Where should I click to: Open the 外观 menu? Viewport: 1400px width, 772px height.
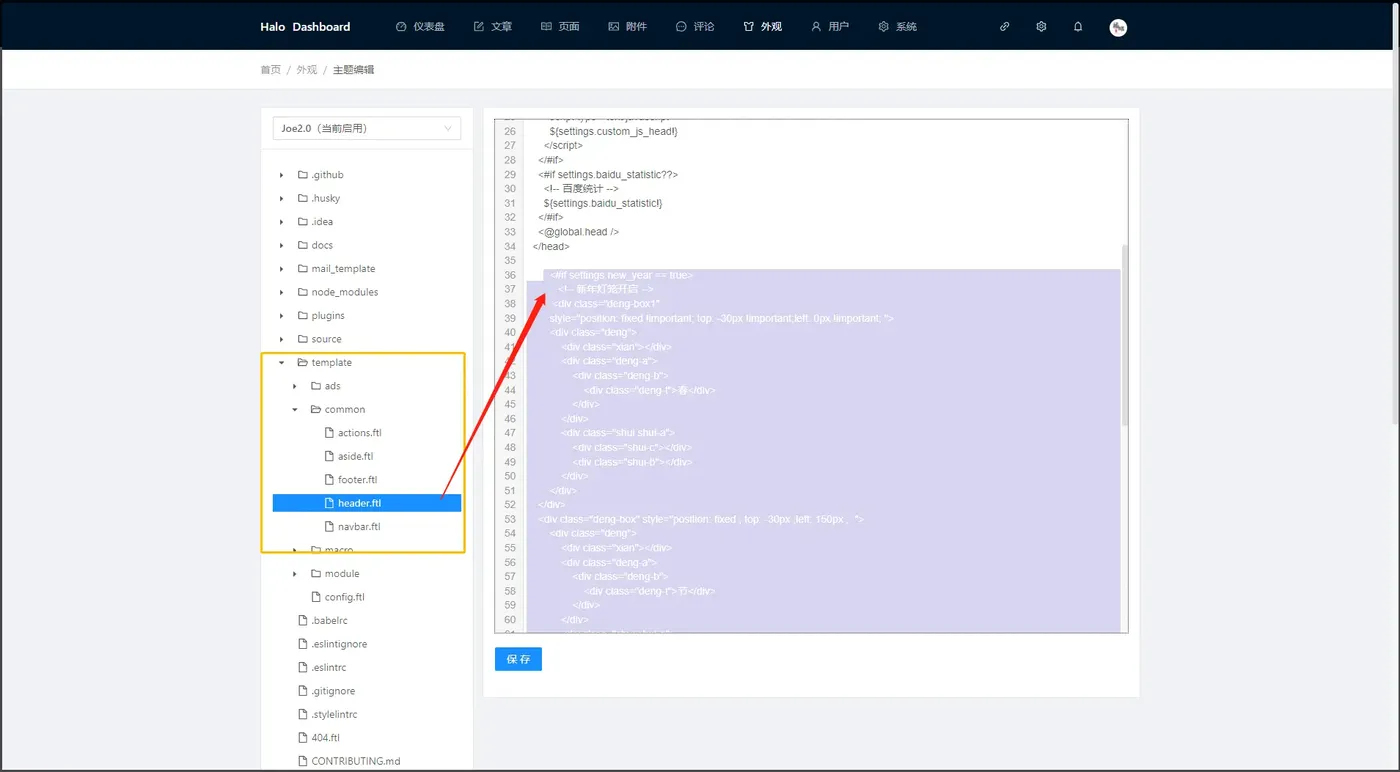[x=762, y=27]
